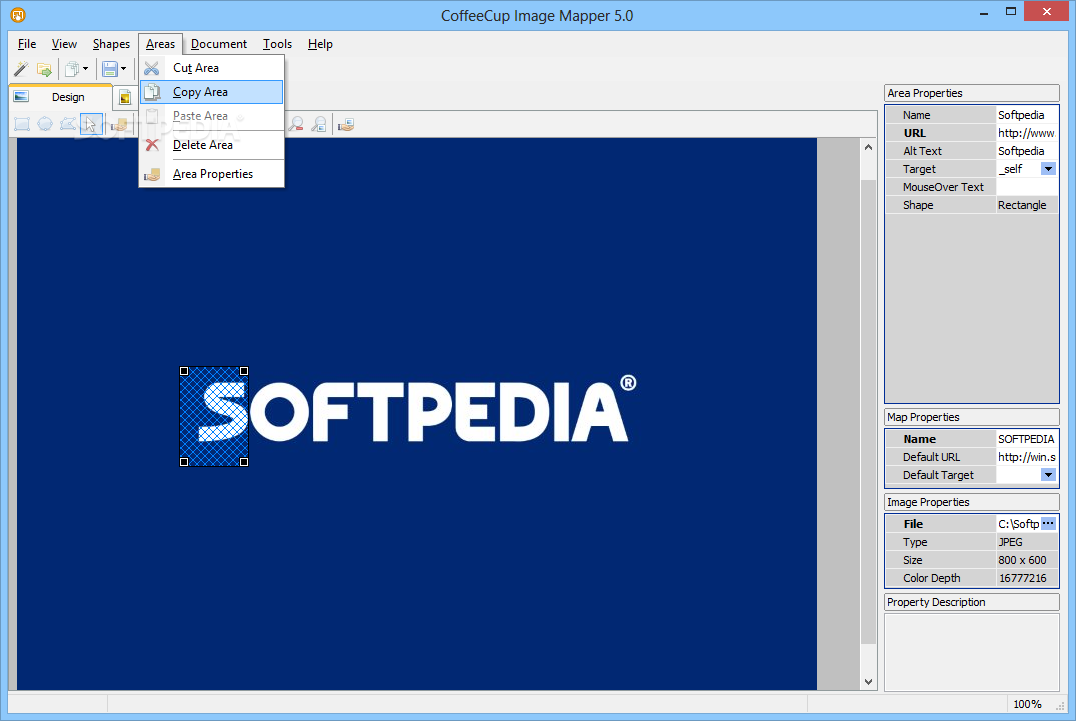Click the zoom out magnifier icon

pos(296,124)
